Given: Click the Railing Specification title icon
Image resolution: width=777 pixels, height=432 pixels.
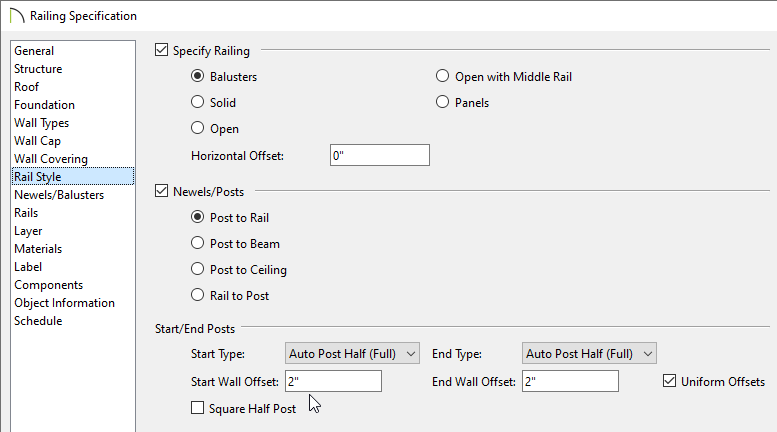Looking at the screenshot, I should 16,15.
